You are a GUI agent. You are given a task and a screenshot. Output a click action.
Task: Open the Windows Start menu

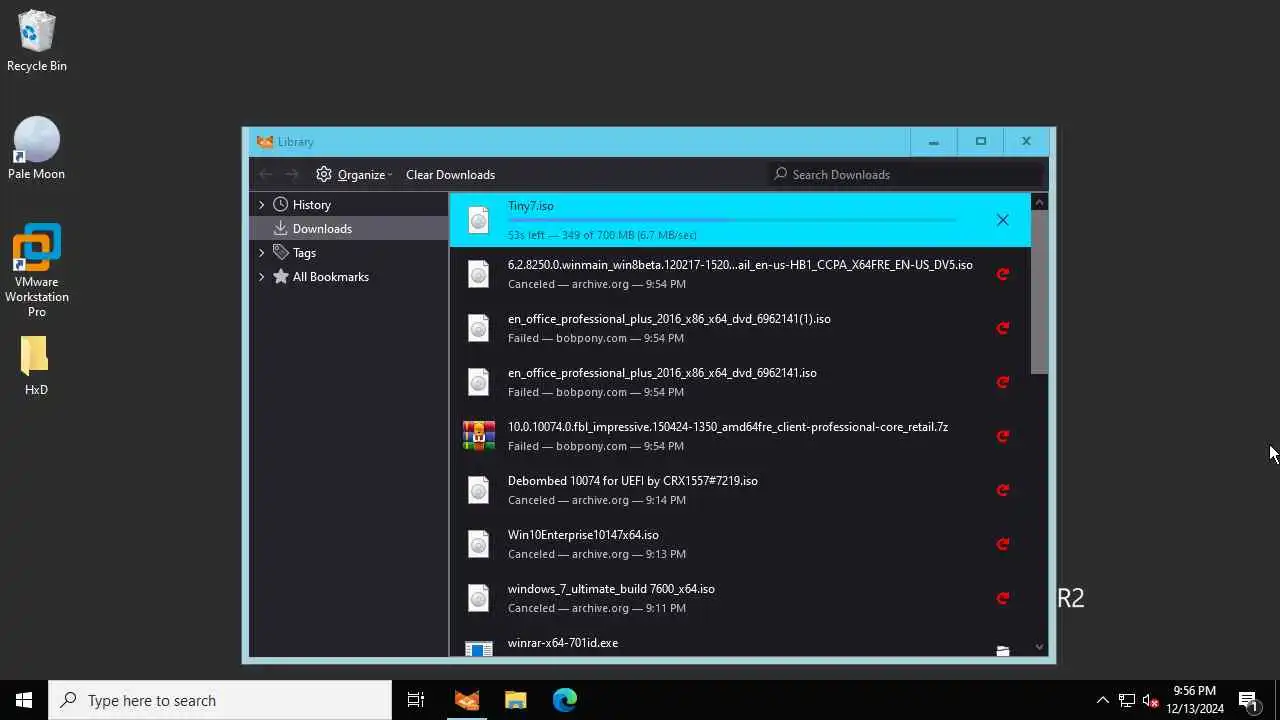coord(24,700)
